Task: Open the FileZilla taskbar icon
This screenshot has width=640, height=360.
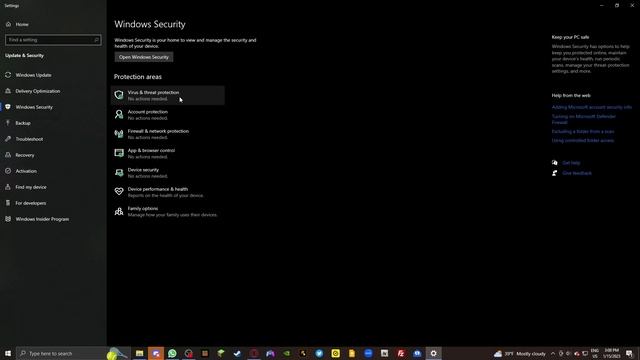Action: (x=401, y=353)
